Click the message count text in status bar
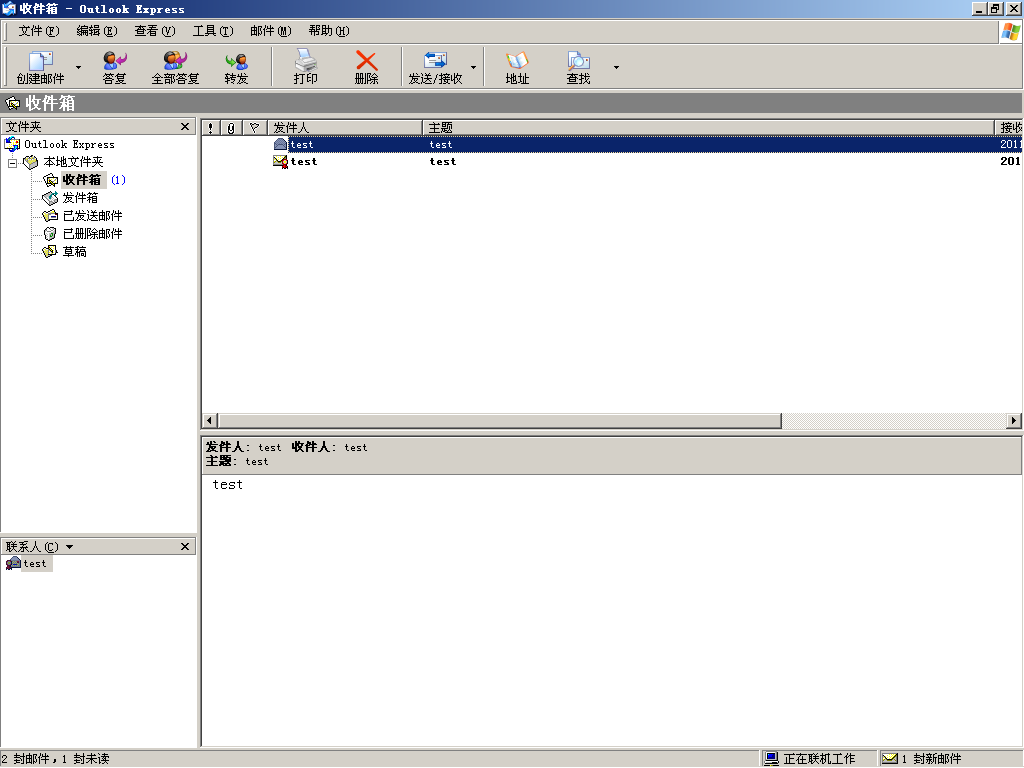Image resolution: width=1024 pixels, height=768 pixels. (x=56, y=758)
